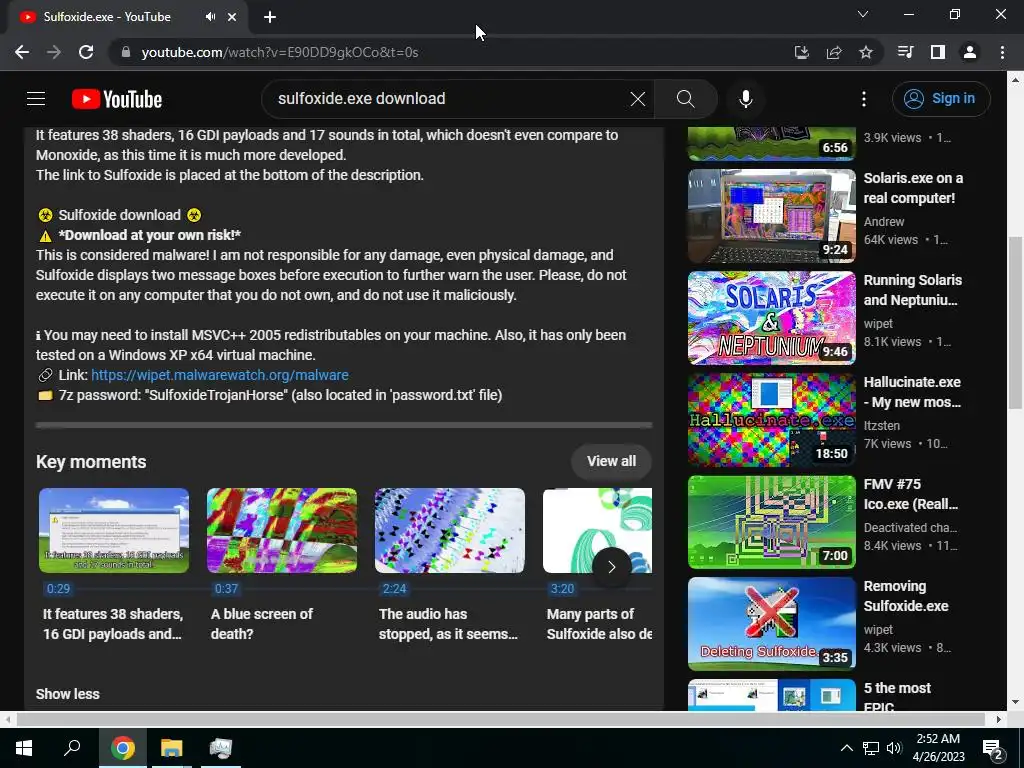The height and width of the screenshot is (768, 1024).
Task: Open Solaris.exe 9:24 video thumbnail
Action: click(772, 216)
